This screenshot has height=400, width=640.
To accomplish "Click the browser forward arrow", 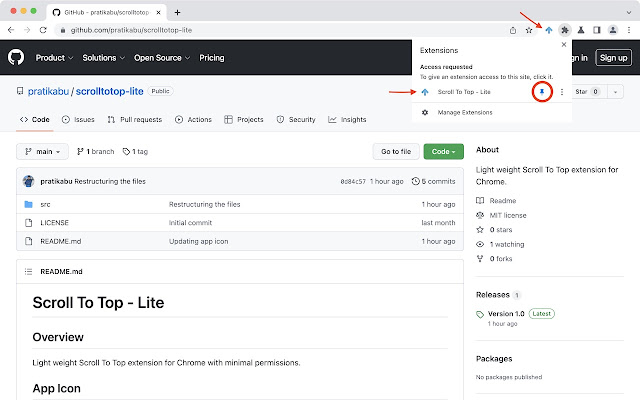I will click(x=27, y=30).
